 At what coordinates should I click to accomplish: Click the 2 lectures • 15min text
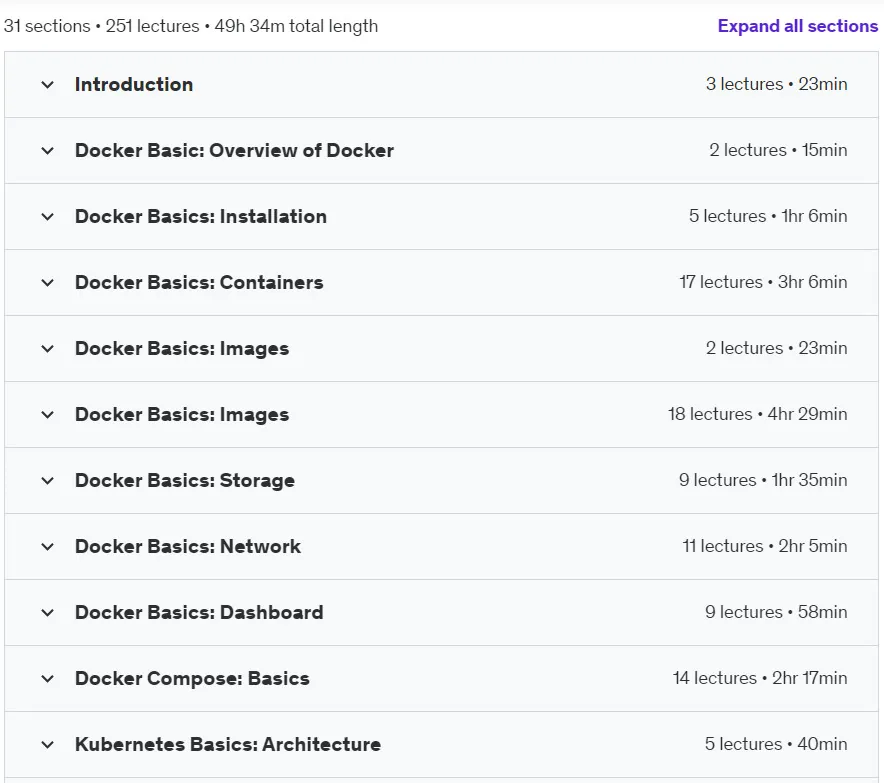[778, 150]
